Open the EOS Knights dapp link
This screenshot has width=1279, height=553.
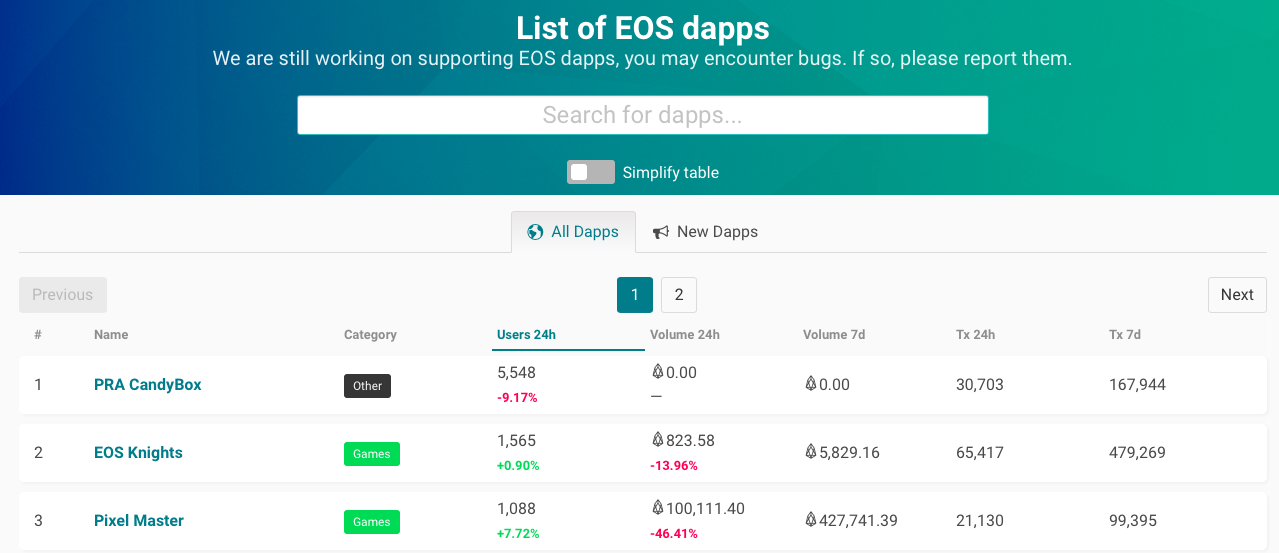[138, 453]
